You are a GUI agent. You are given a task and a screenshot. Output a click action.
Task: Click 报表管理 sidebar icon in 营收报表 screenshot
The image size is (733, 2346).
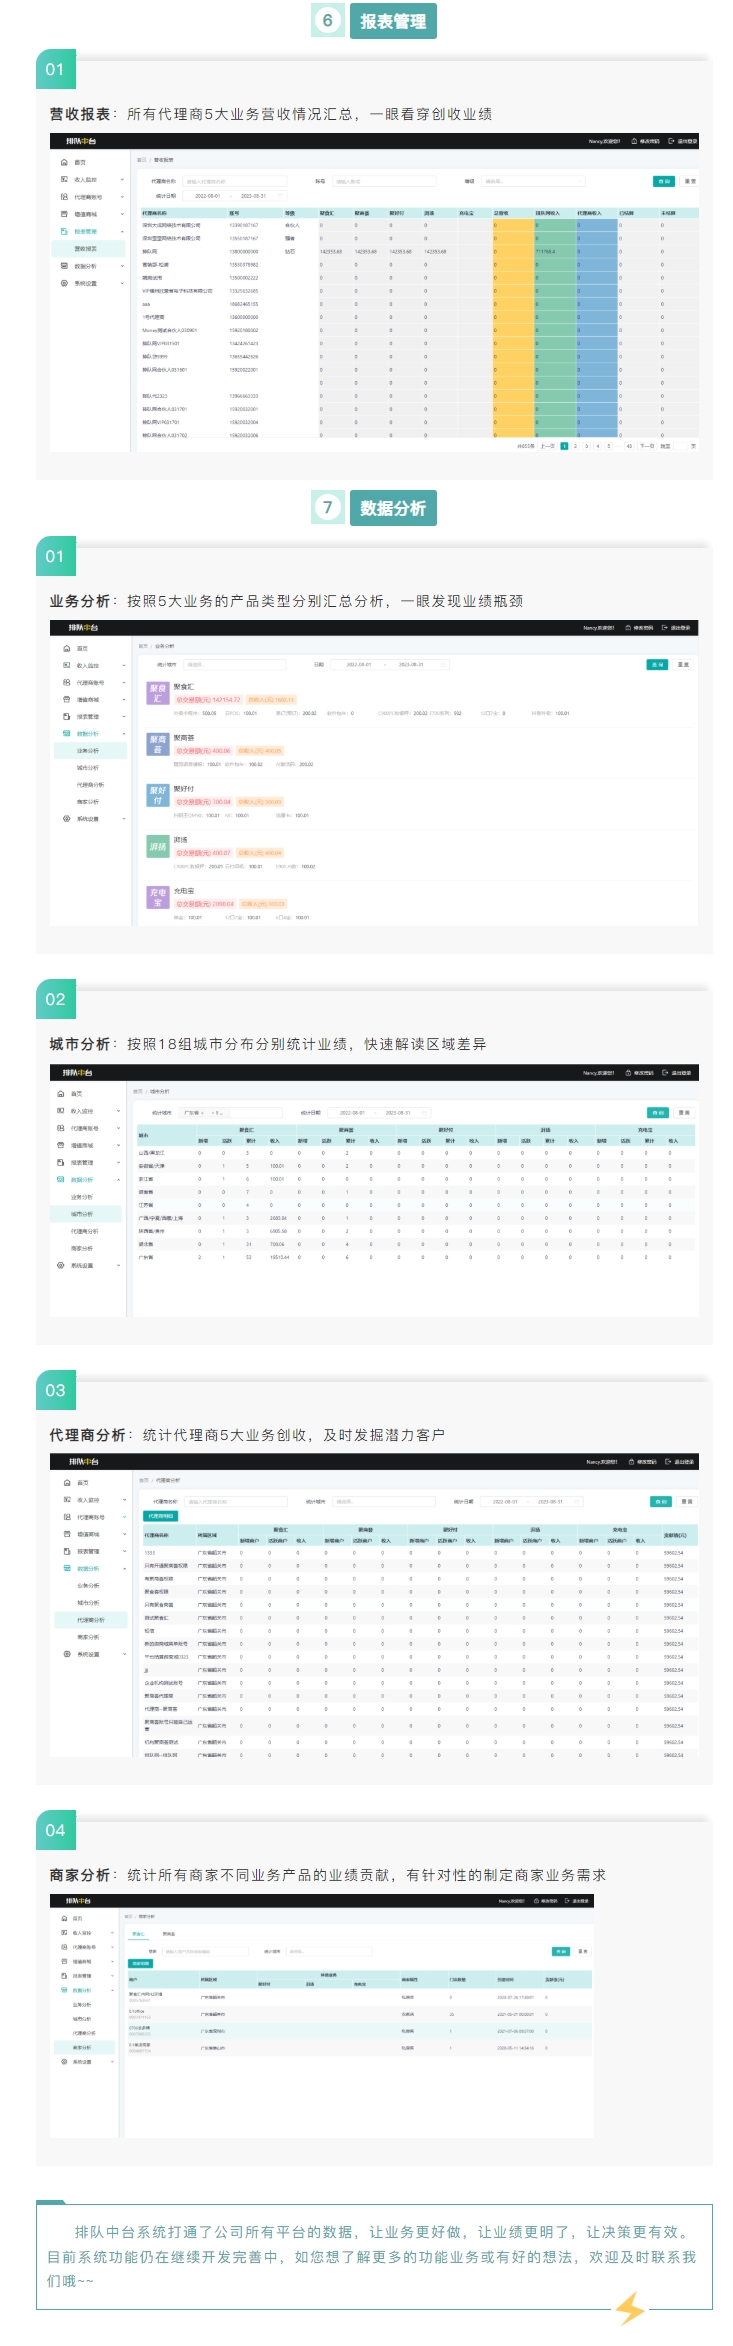[64, 231]
